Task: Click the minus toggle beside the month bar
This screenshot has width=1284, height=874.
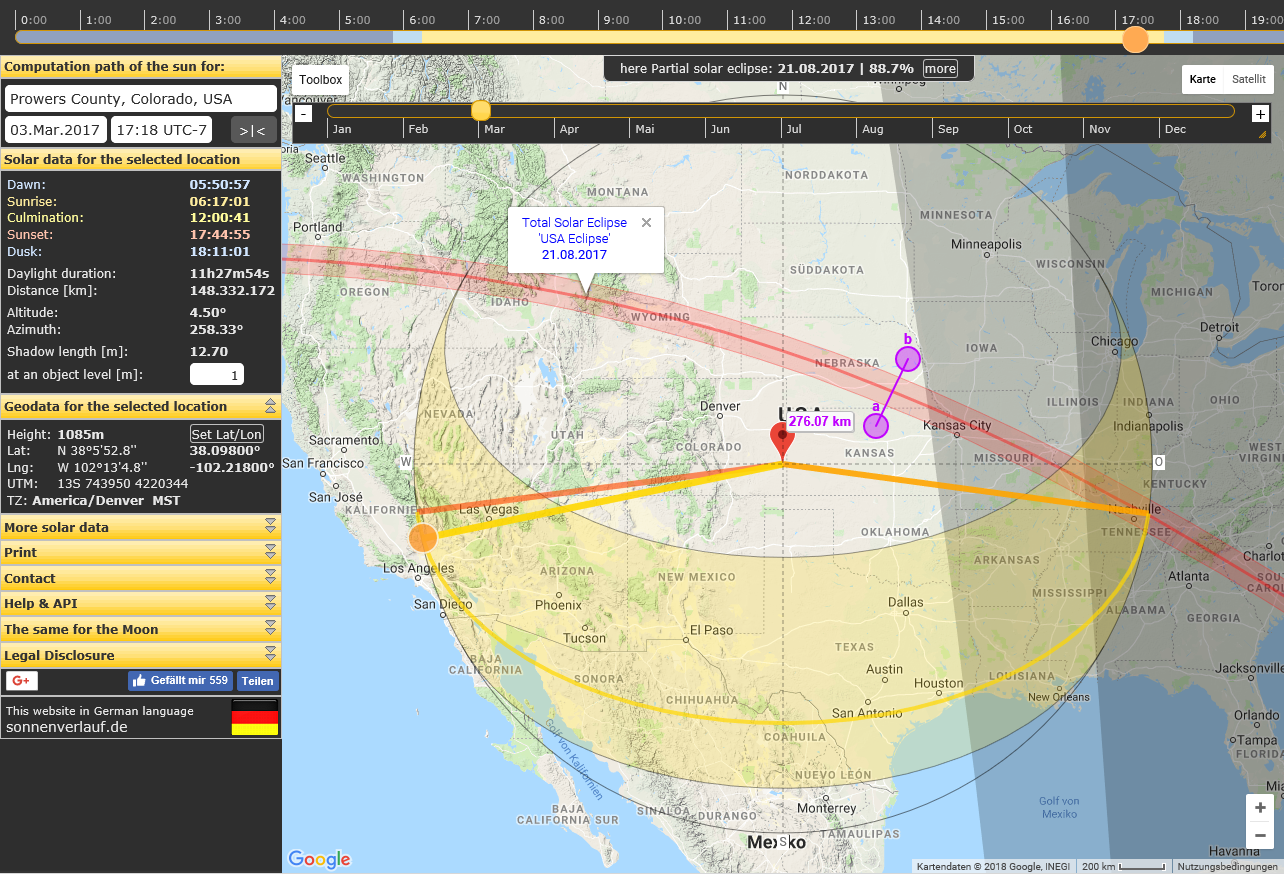Action: pos(303,113)
